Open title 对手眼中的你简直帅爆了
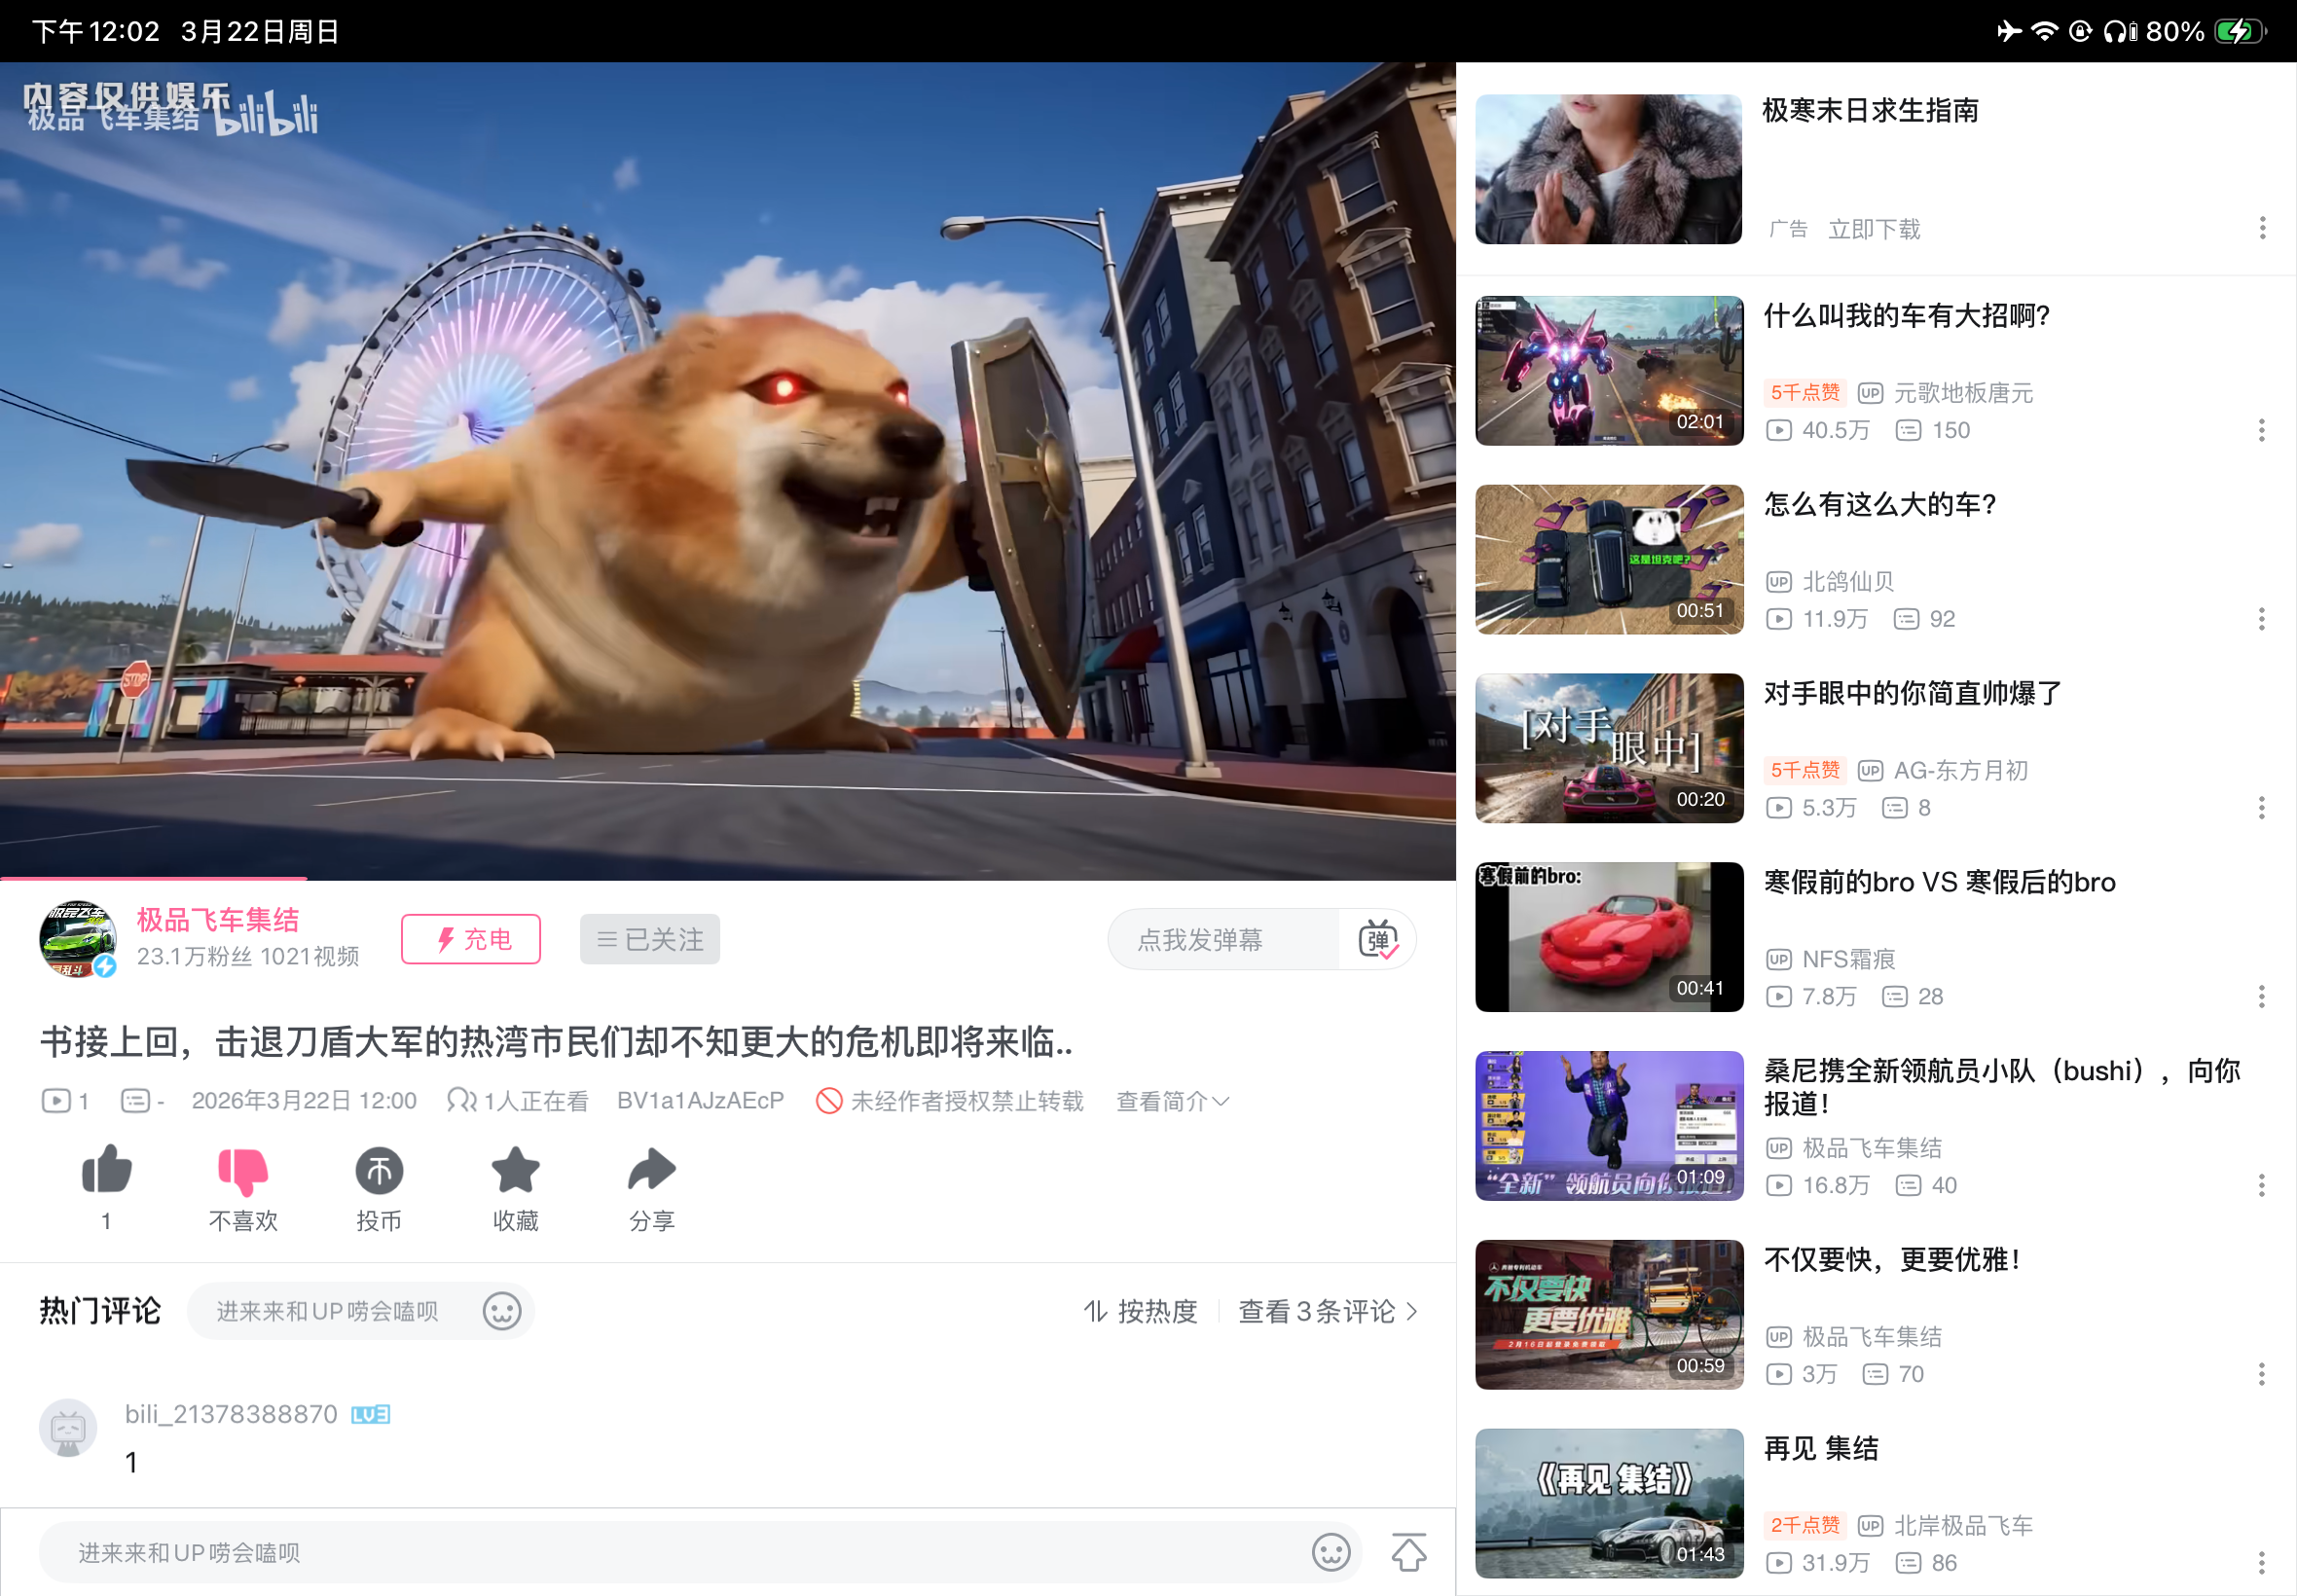 (1913, 693)
